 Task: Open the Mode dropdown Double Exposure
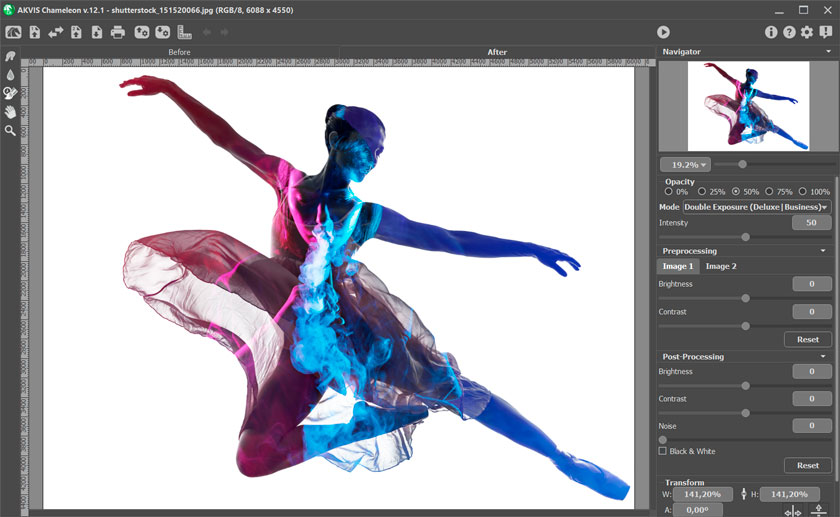point(756,207)
